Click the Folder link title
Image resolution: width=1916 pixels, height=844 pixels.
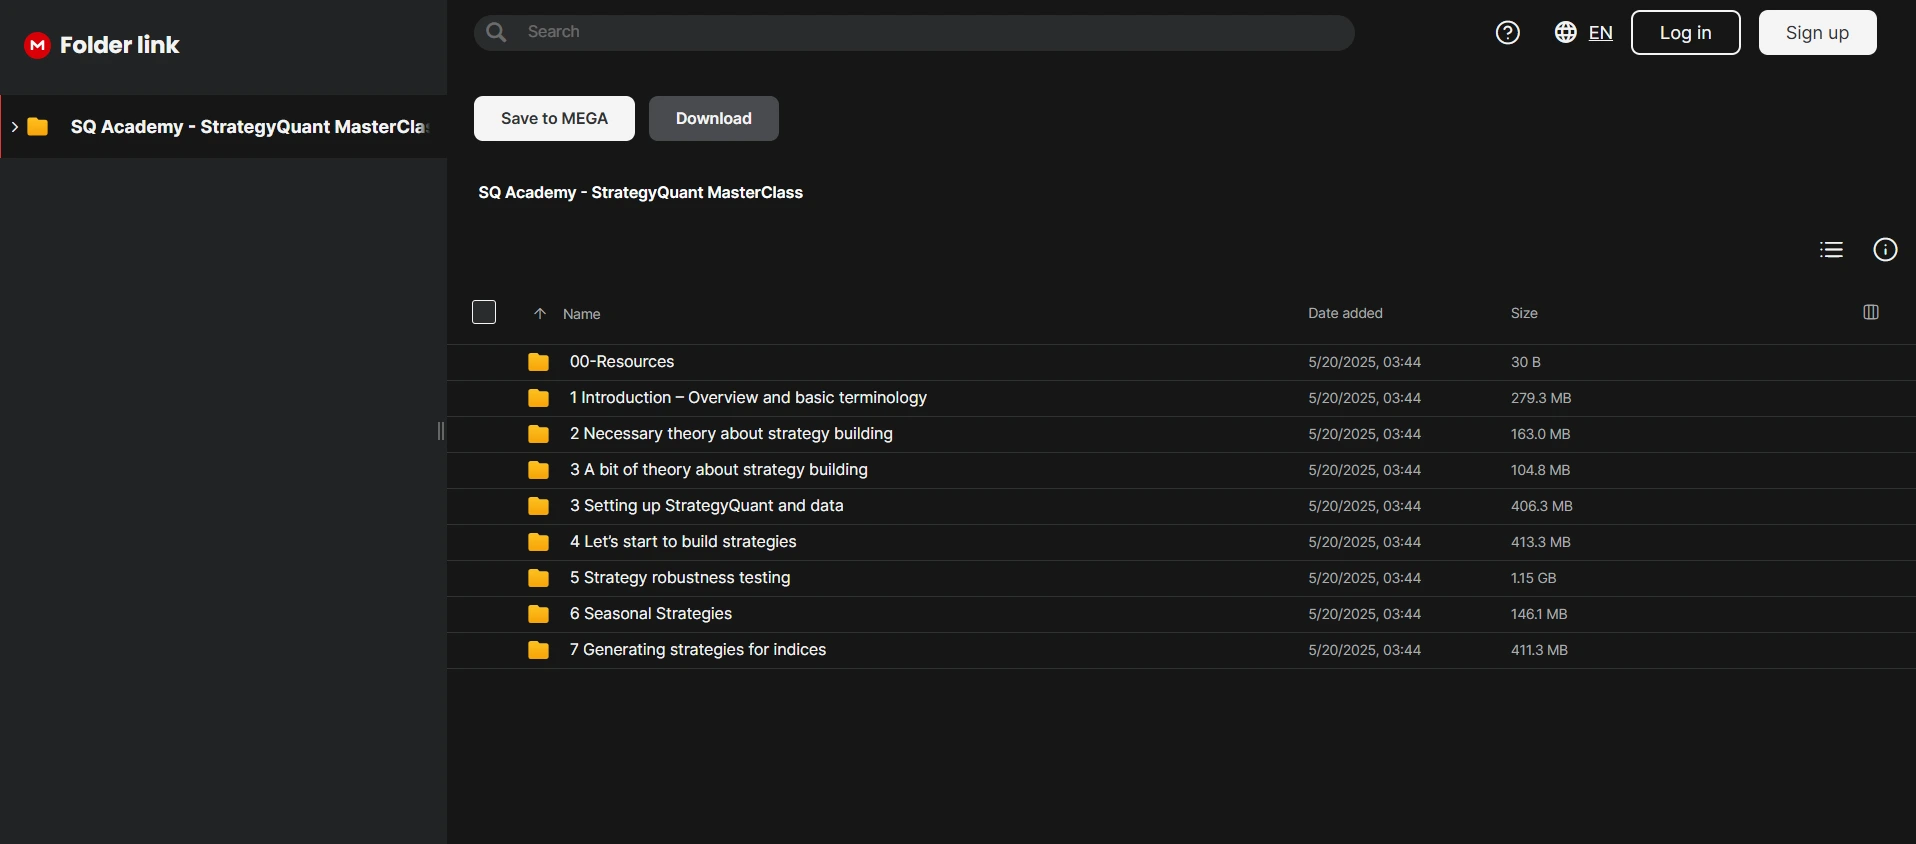[119, 45]
